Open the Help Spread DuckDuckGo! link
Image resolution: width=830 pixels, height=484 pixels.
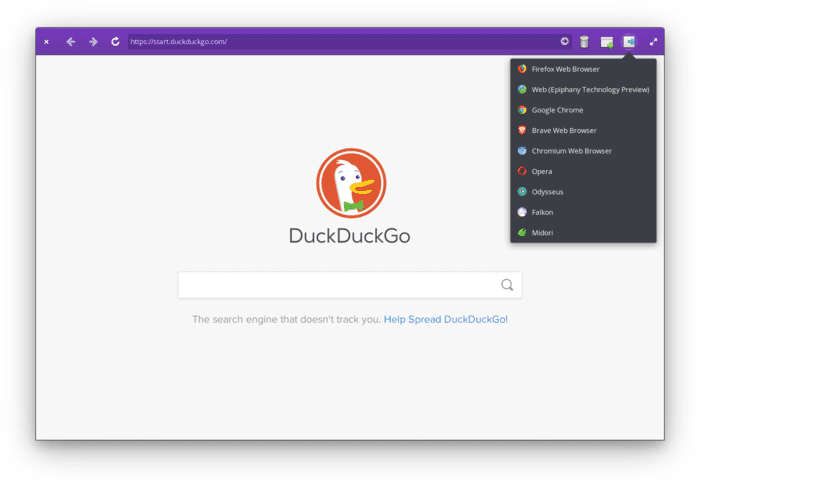(x=445, y=320)
